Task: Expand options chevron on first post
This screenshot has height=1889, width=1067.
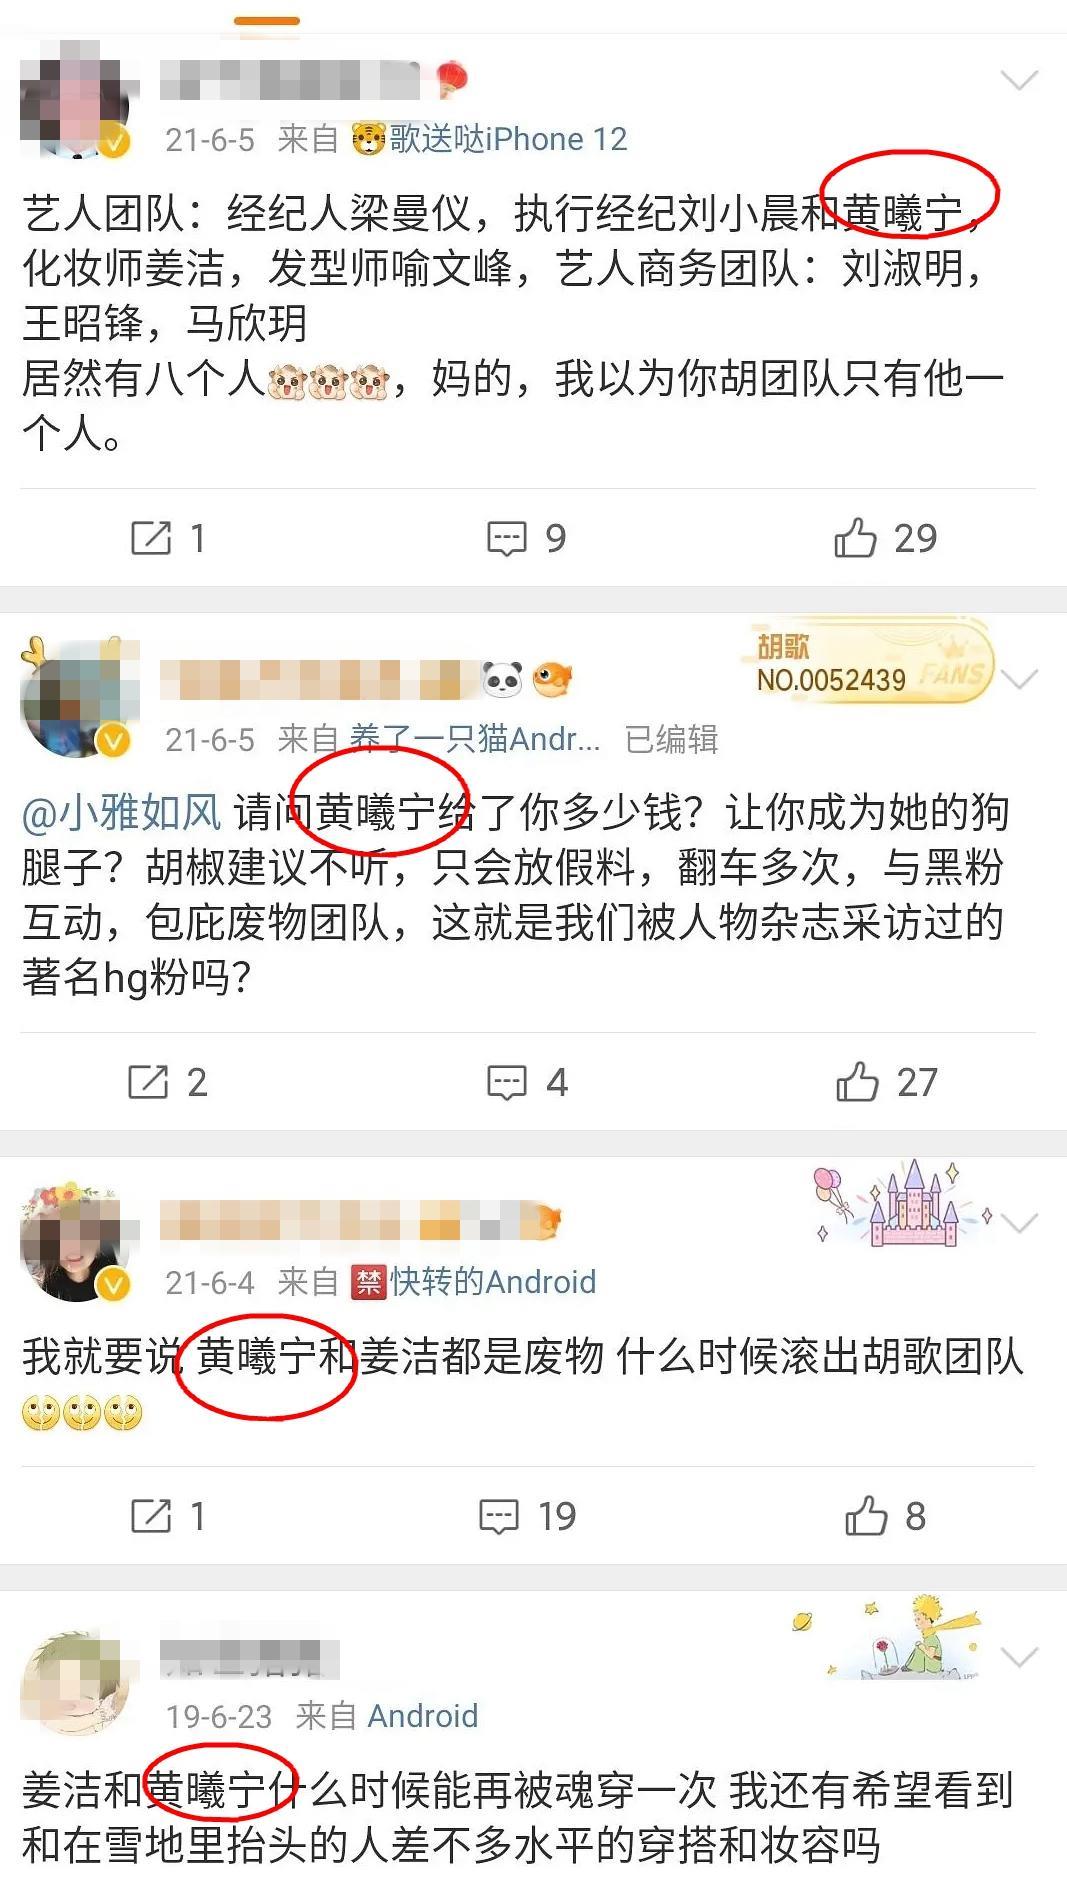Action: pos(1019,80)
